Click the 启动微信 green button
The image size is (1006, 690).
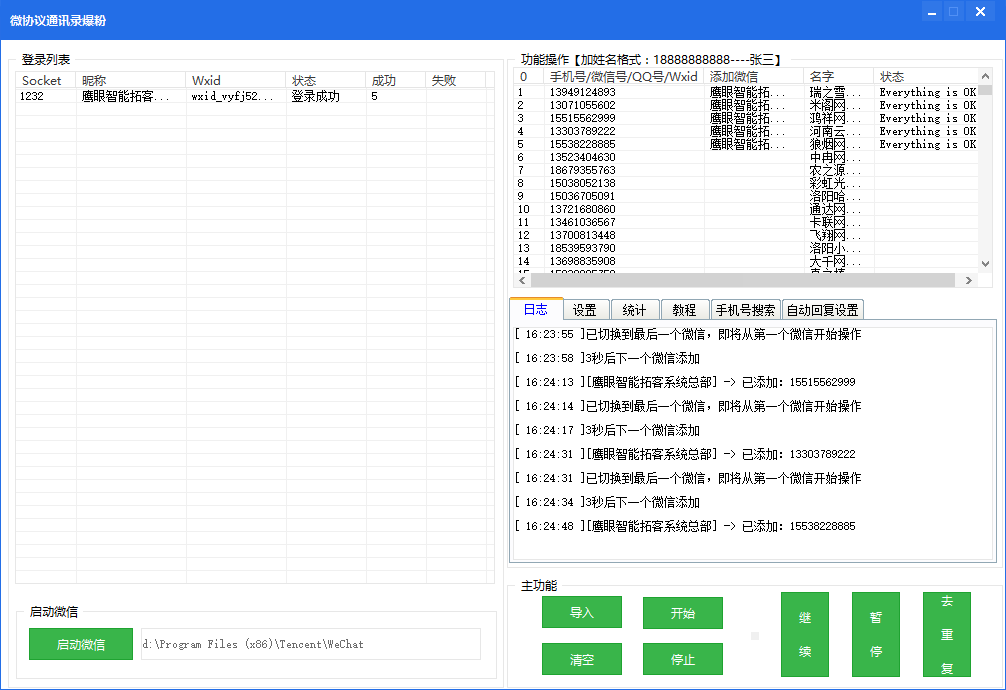(81, 644)
